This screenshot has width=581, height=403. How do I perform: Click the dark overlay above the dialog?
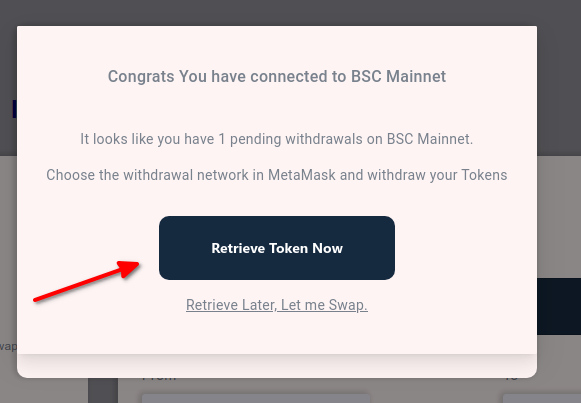coord(290,13)
